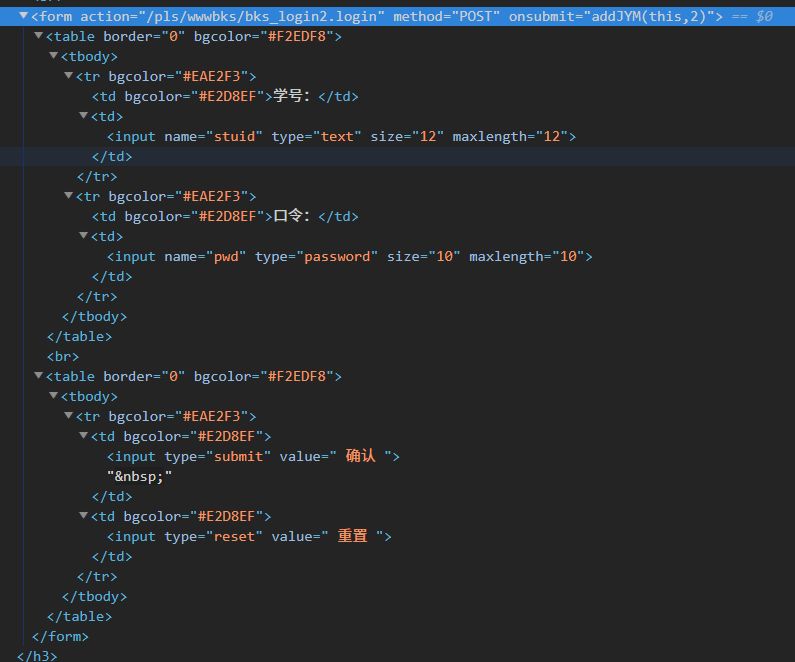Select the td line containing 学号:
Screen dimensions: 795x662
coord(225,96)
